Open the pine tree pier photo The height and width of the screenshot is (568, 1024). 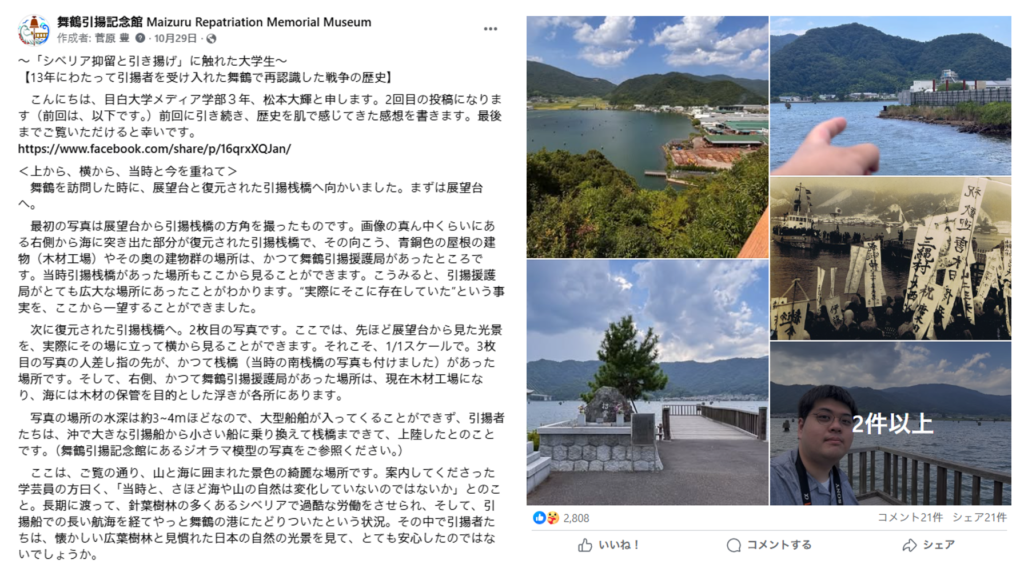[x=647, y=383]
